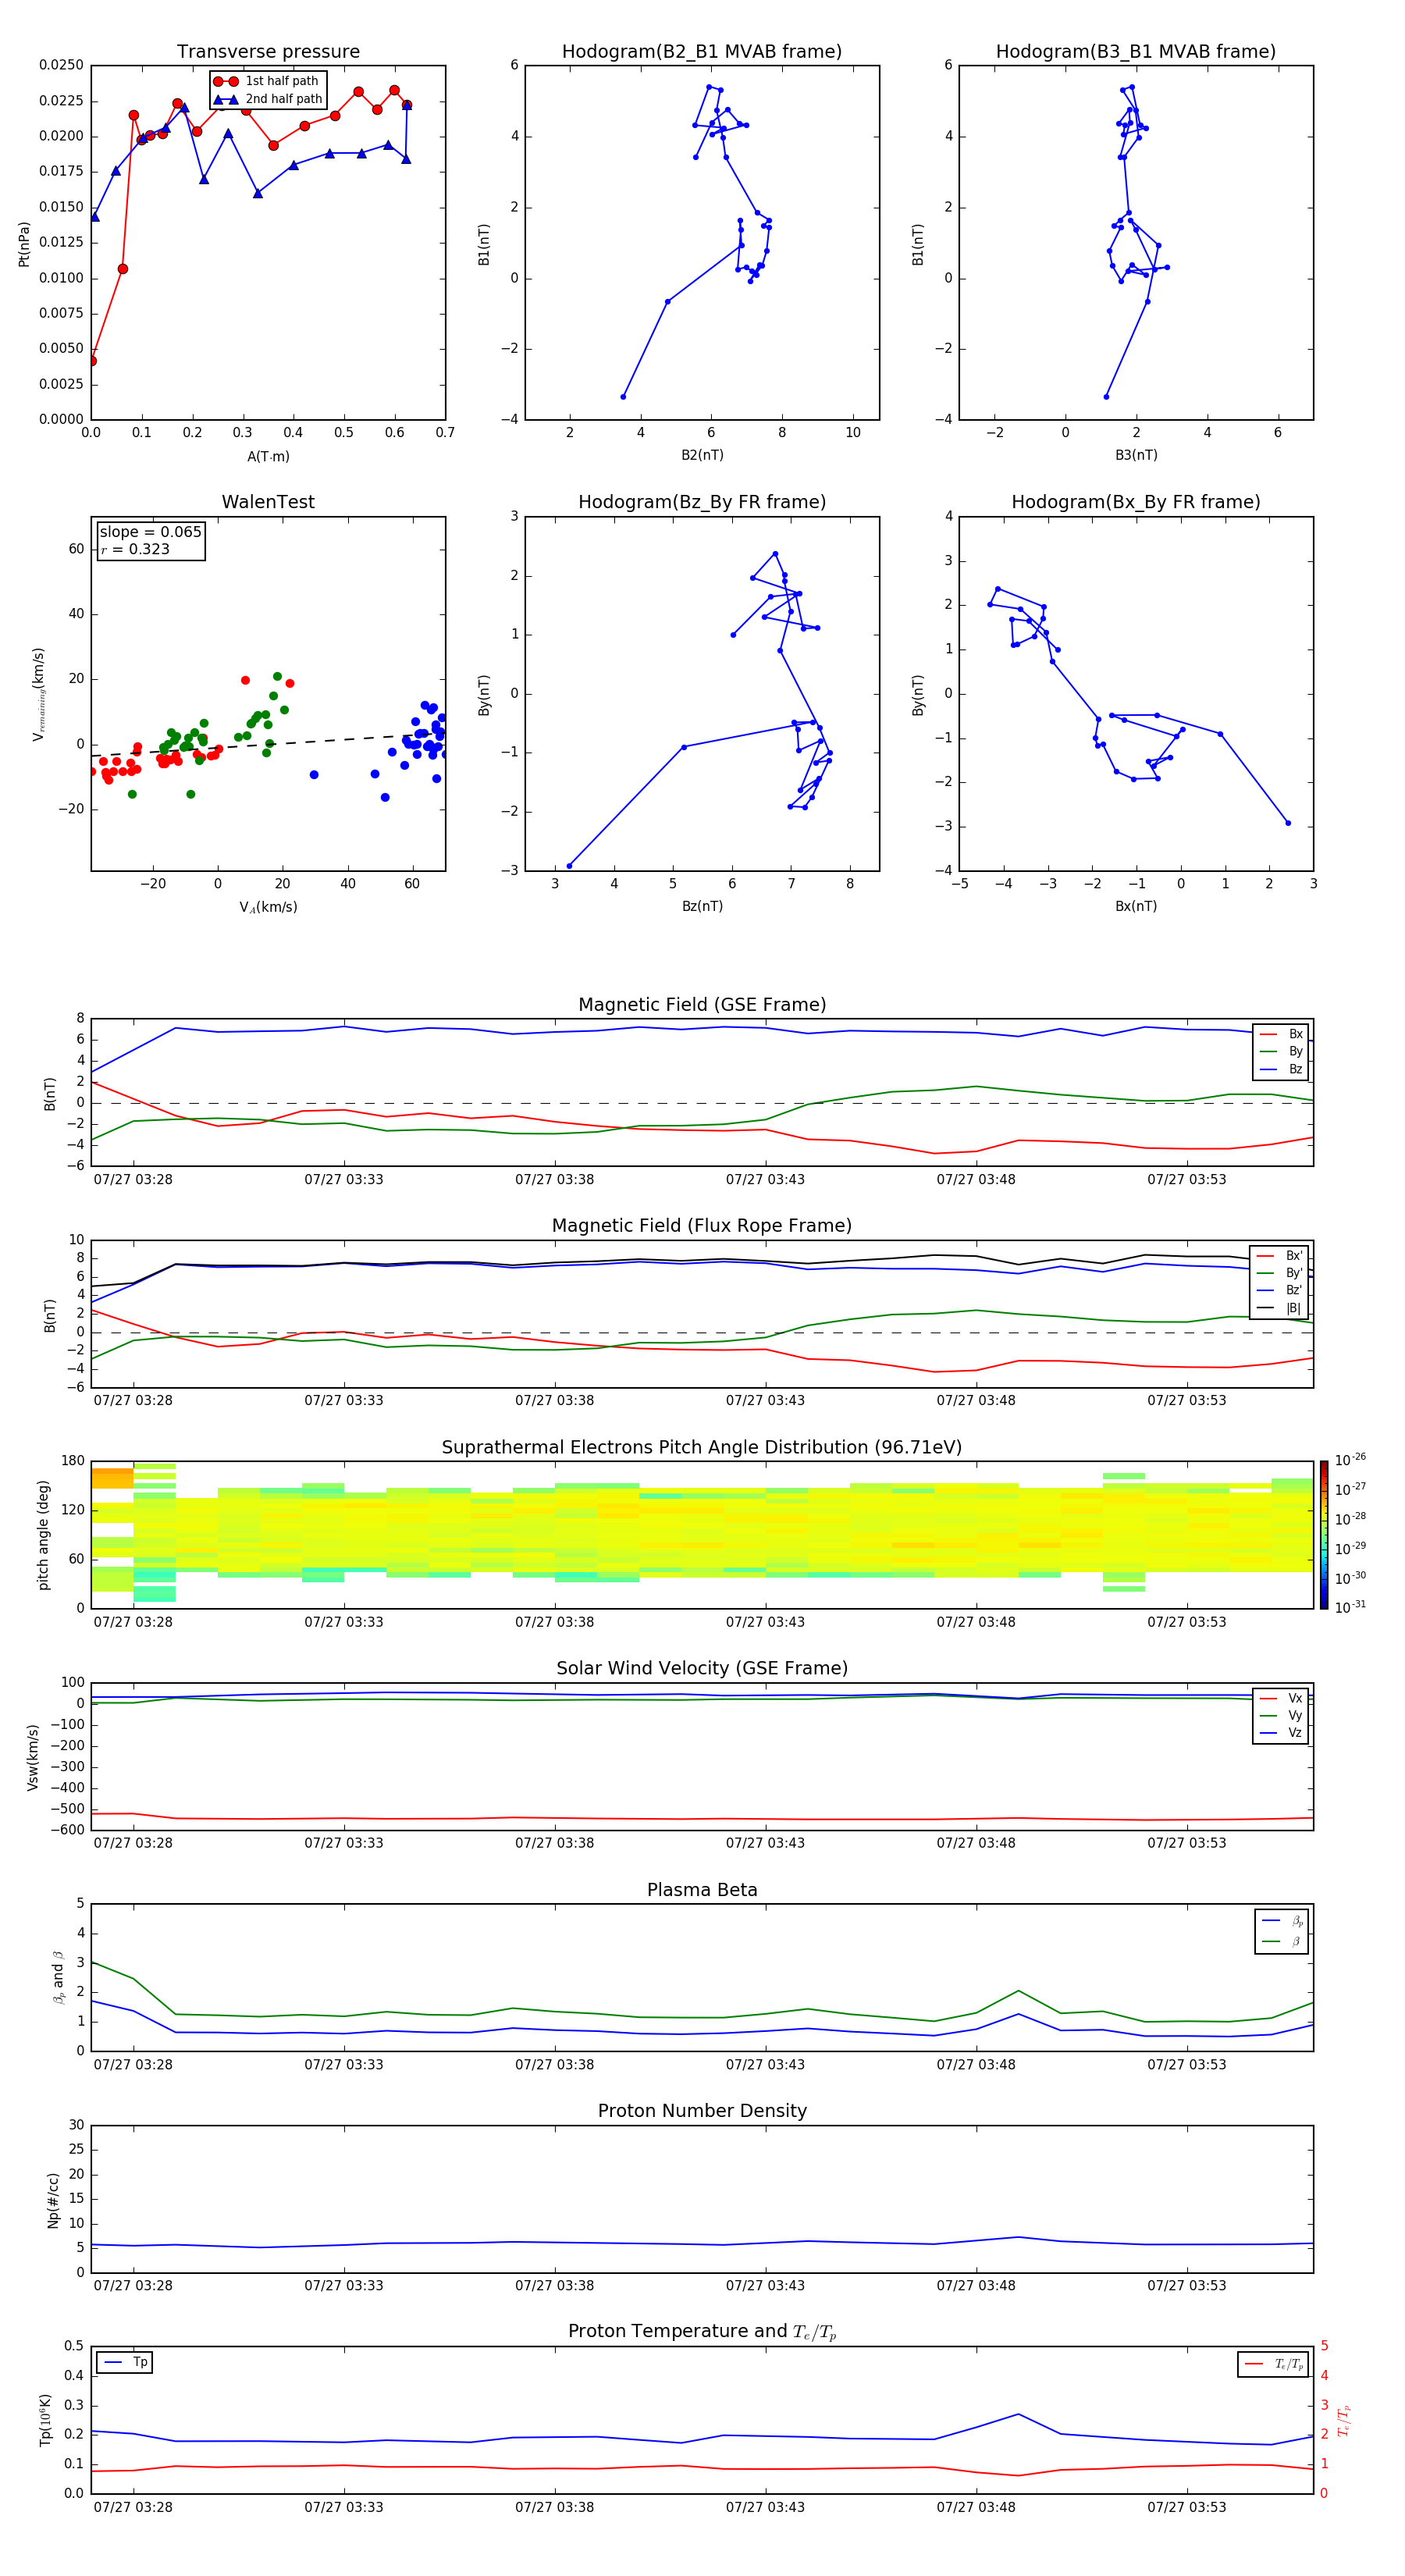Click the "Plasma Beta" plot title
1405x2576 pixels.
[x=702, y=1890]
